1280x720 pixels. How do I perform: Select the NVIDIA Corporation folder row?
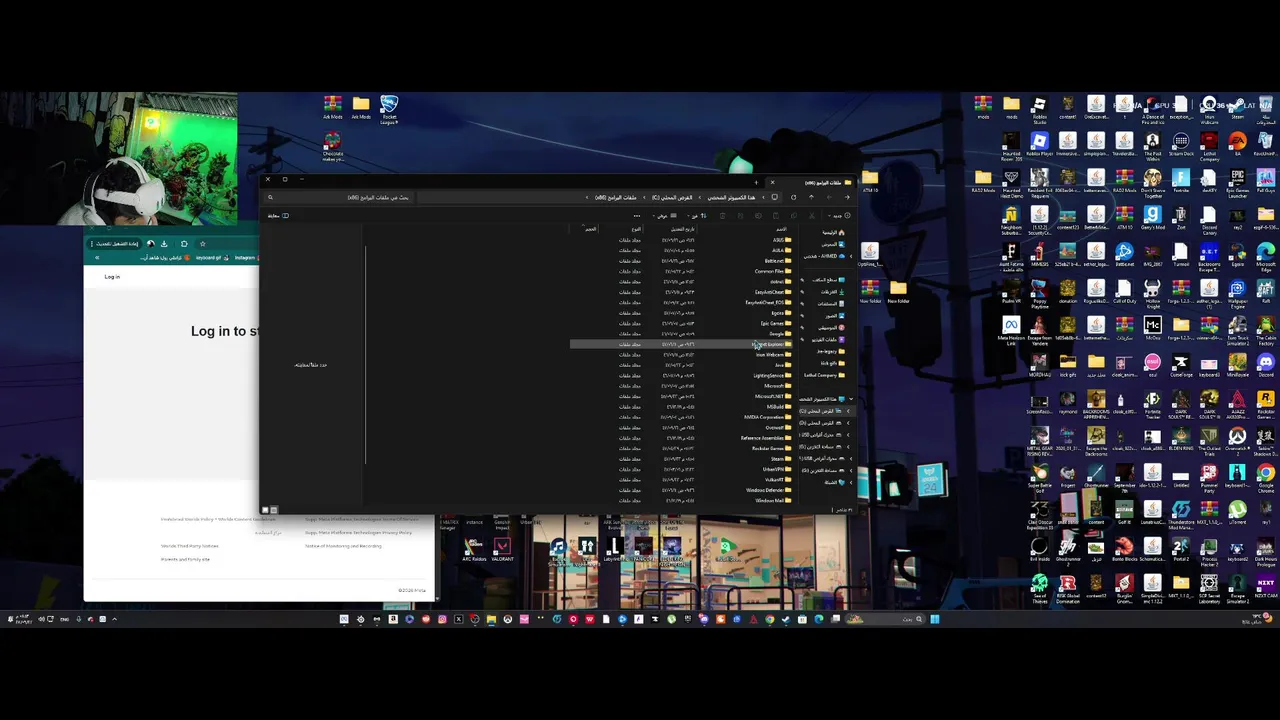[x=681, y=417]
